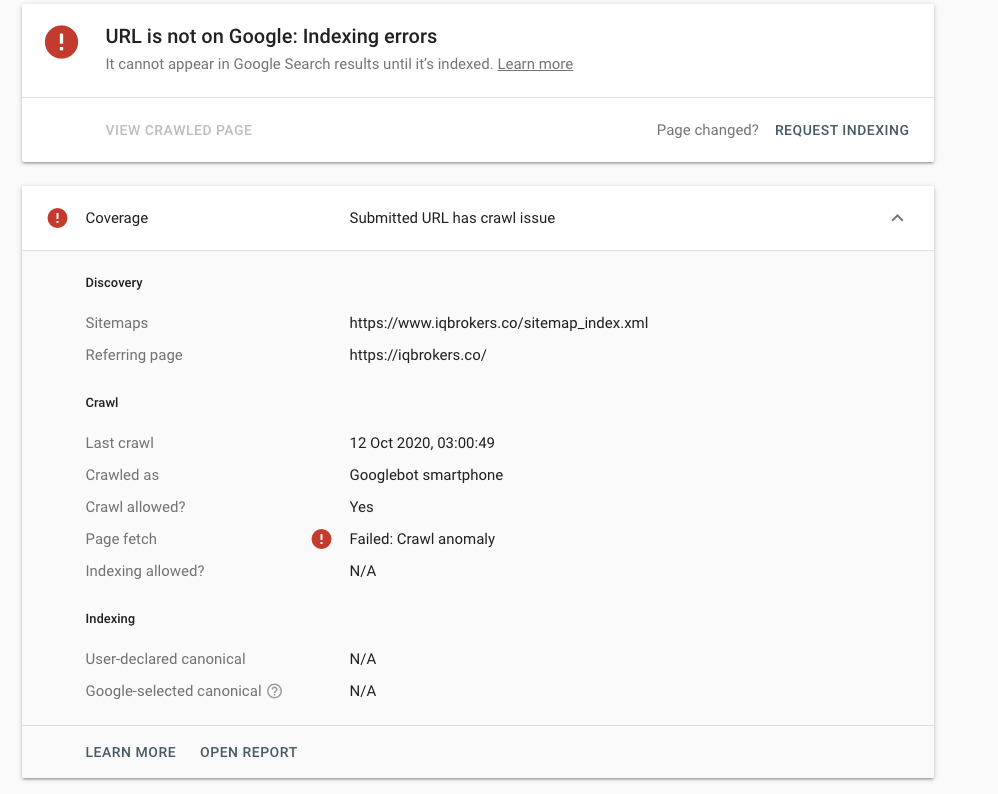Click the 'Page changed?' text

click(x=708, y=130)
